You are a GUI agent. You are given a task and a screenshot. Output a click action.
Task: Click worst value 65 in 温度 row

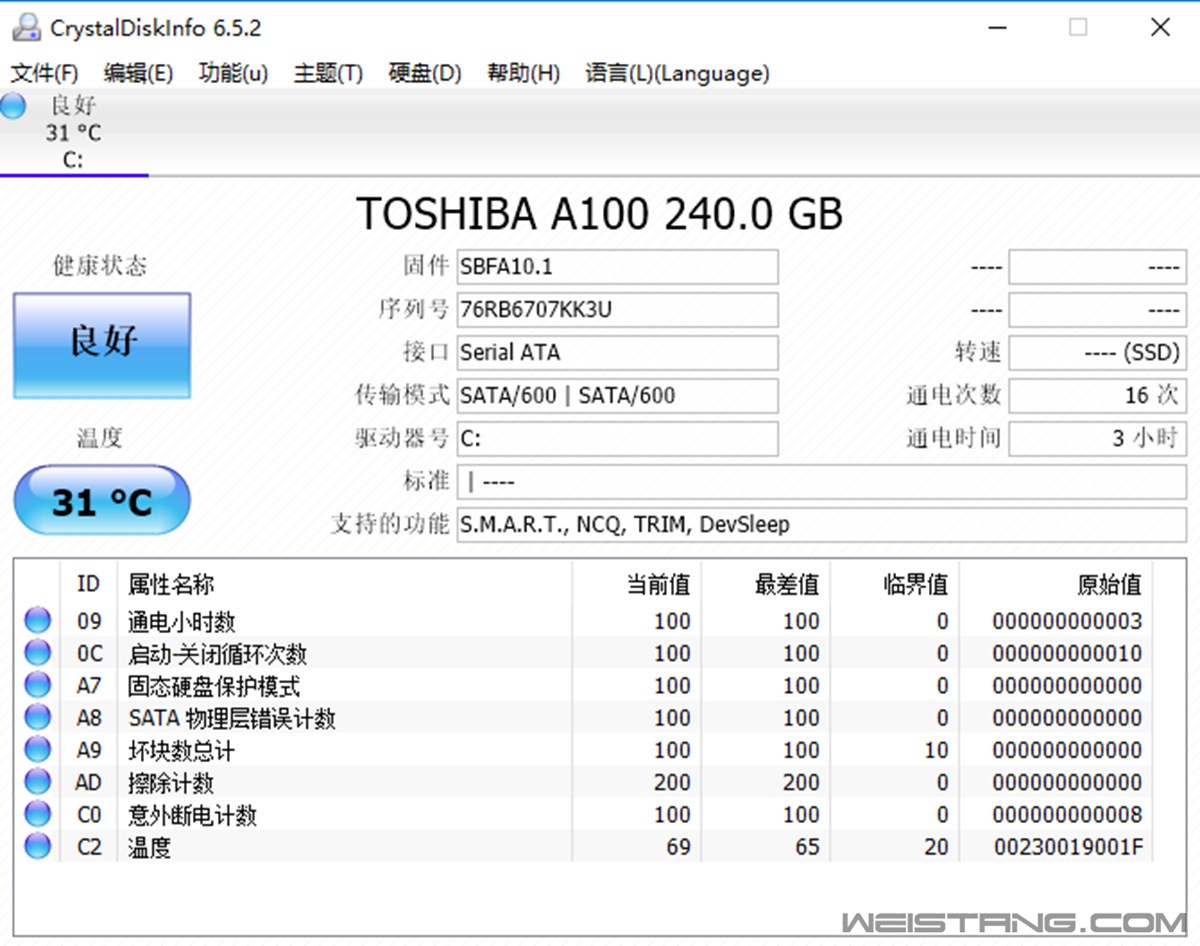807,847
